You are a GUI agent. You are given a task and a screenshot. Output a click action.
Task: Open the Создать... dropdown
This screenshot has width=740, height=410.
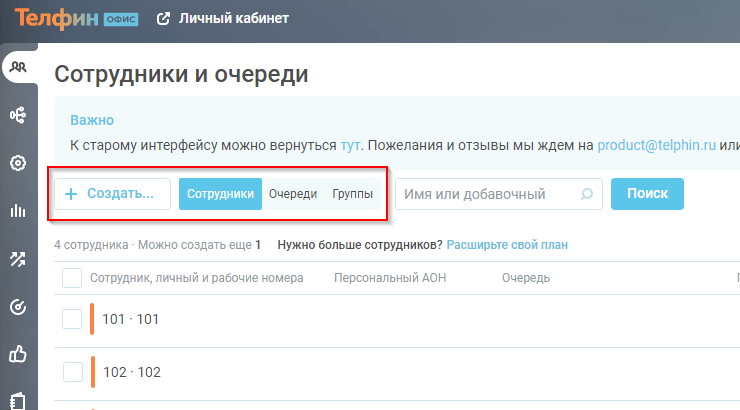[112, 194]
